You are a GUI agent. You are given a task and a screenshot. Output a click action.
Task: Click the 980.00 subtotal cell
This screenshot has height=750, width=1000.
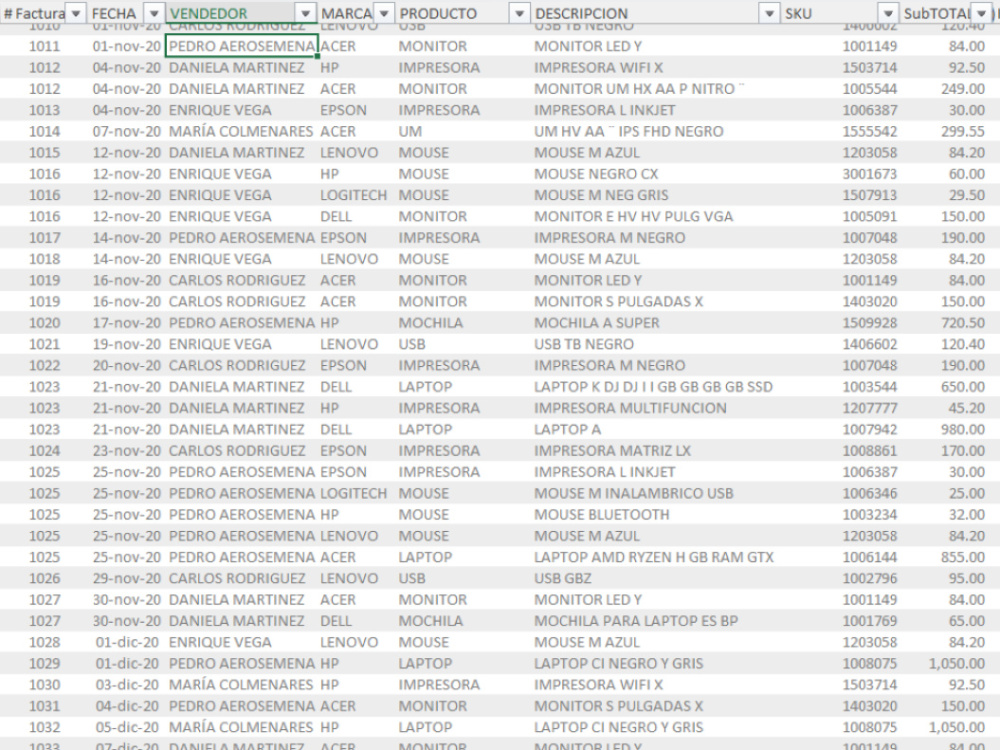pos(962,429)
